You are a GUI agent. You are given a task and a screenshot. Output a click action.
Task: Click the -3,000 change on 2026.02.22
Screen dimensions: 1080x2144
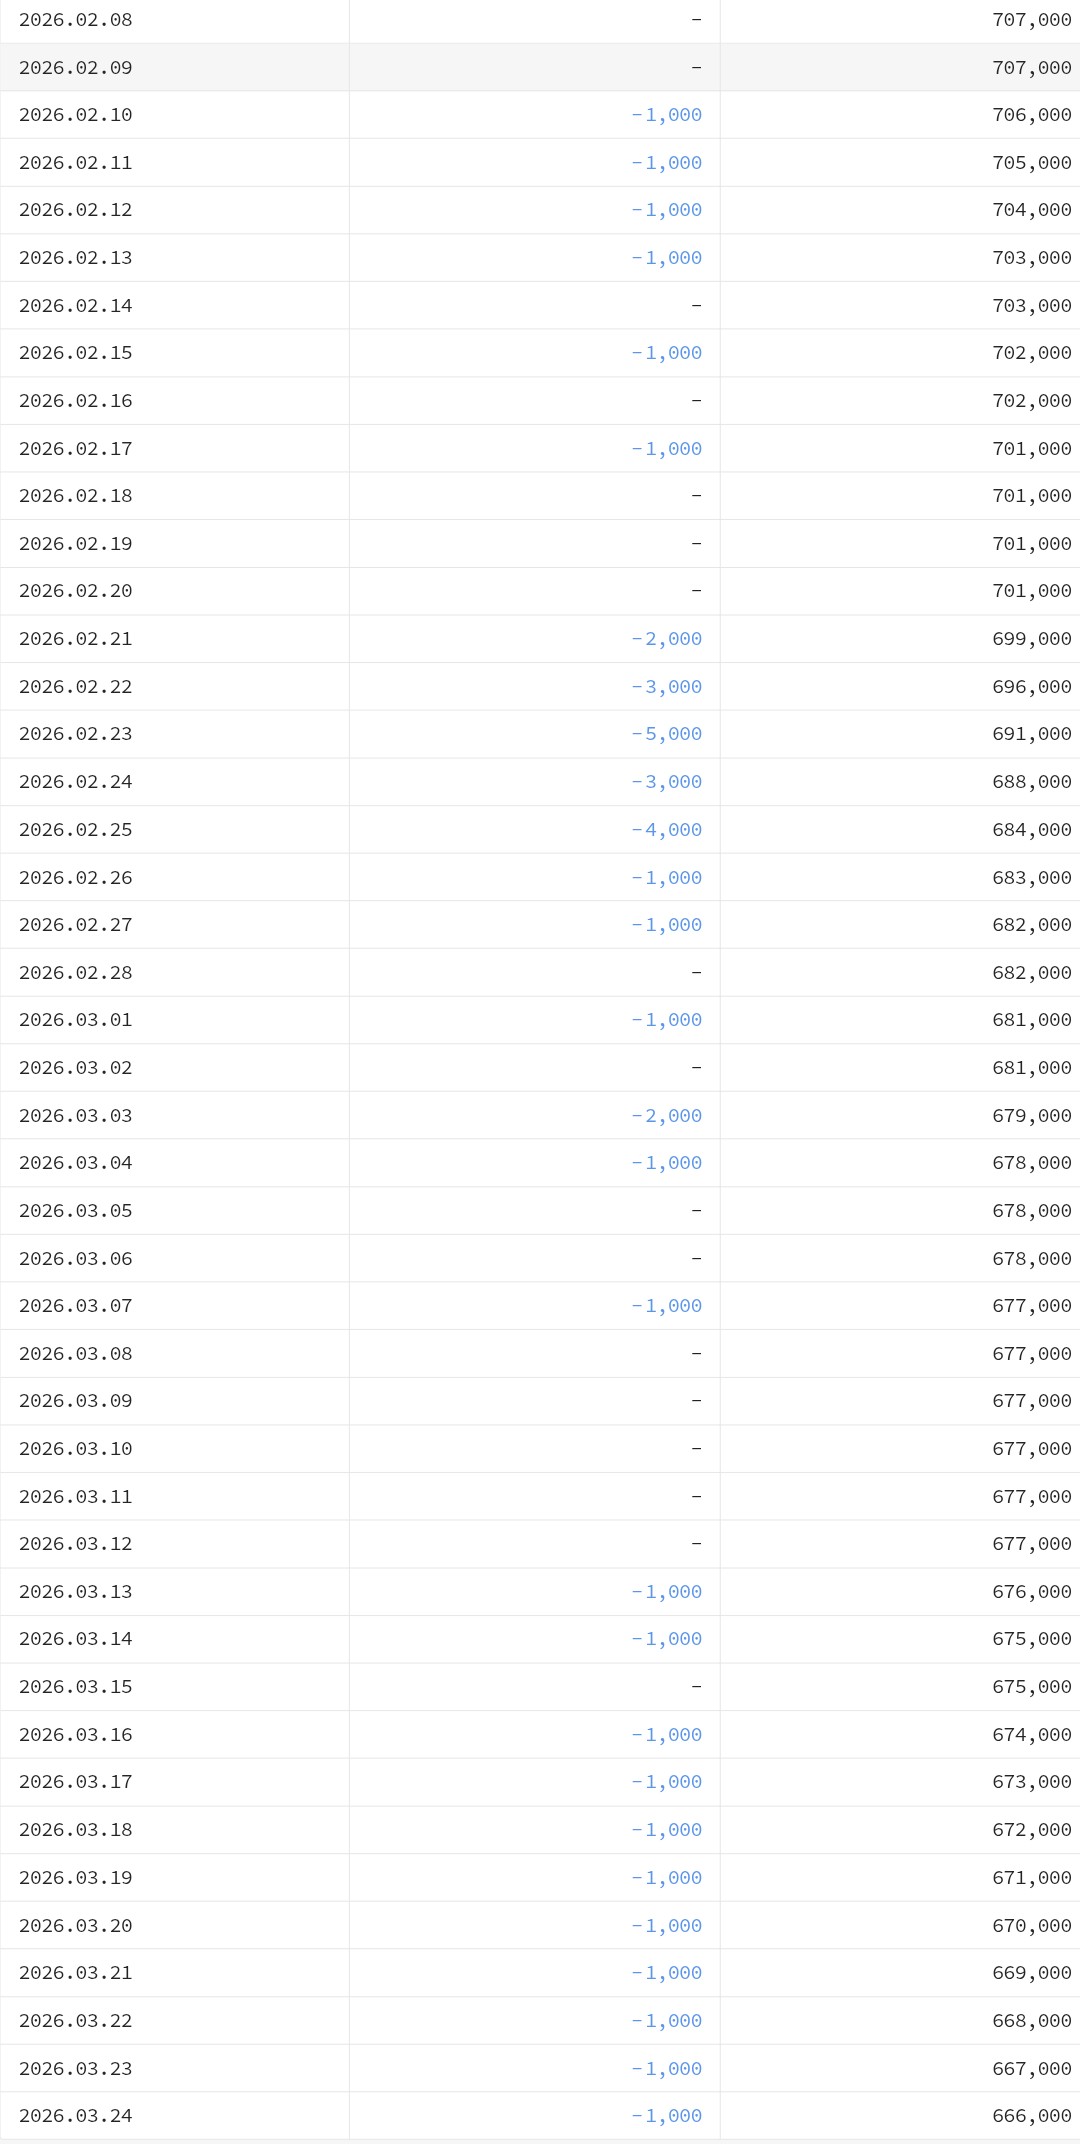[x=666, y=687]
